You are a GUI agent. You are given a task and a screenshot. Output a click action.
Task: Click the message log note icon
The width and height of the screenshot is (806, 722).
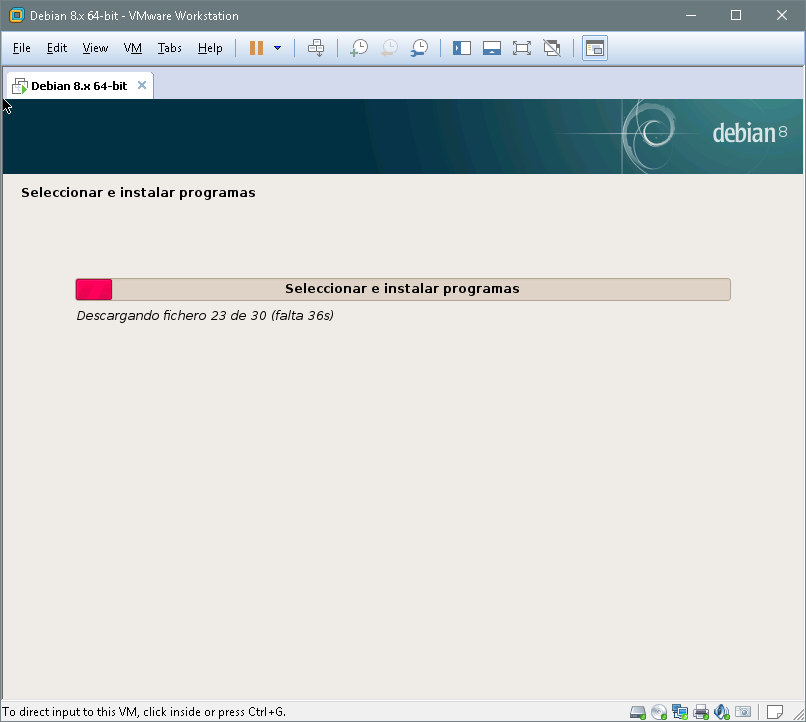(x=774, y=712)
